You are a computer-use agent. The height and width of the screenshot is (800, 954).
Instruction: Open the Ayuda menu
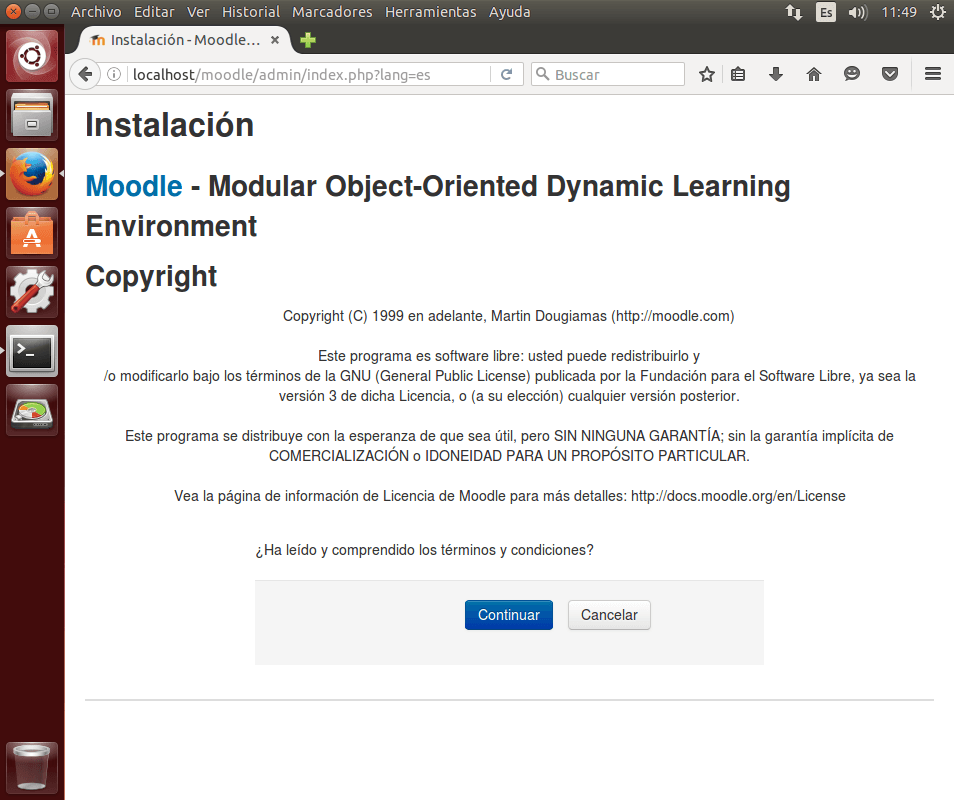point(510,12)
